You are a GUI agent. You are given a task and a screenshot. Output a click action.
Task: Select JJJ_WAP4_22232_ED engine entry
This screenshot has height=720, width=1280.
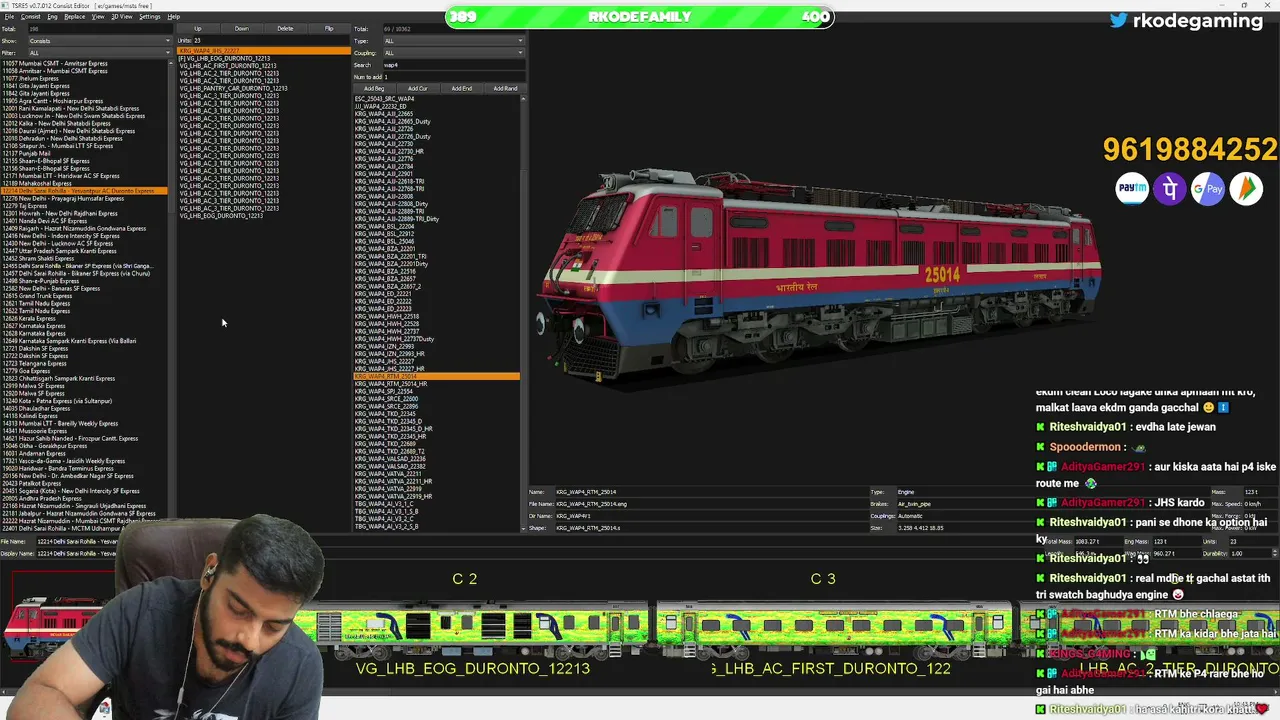[381, 107]
